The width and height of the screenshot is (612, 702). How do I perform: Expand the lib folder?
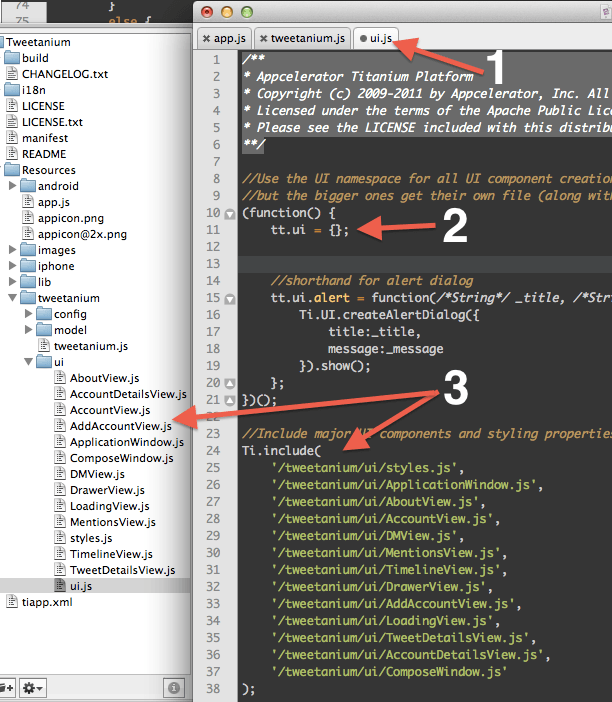pyautogui.click(x=13, y=282)
